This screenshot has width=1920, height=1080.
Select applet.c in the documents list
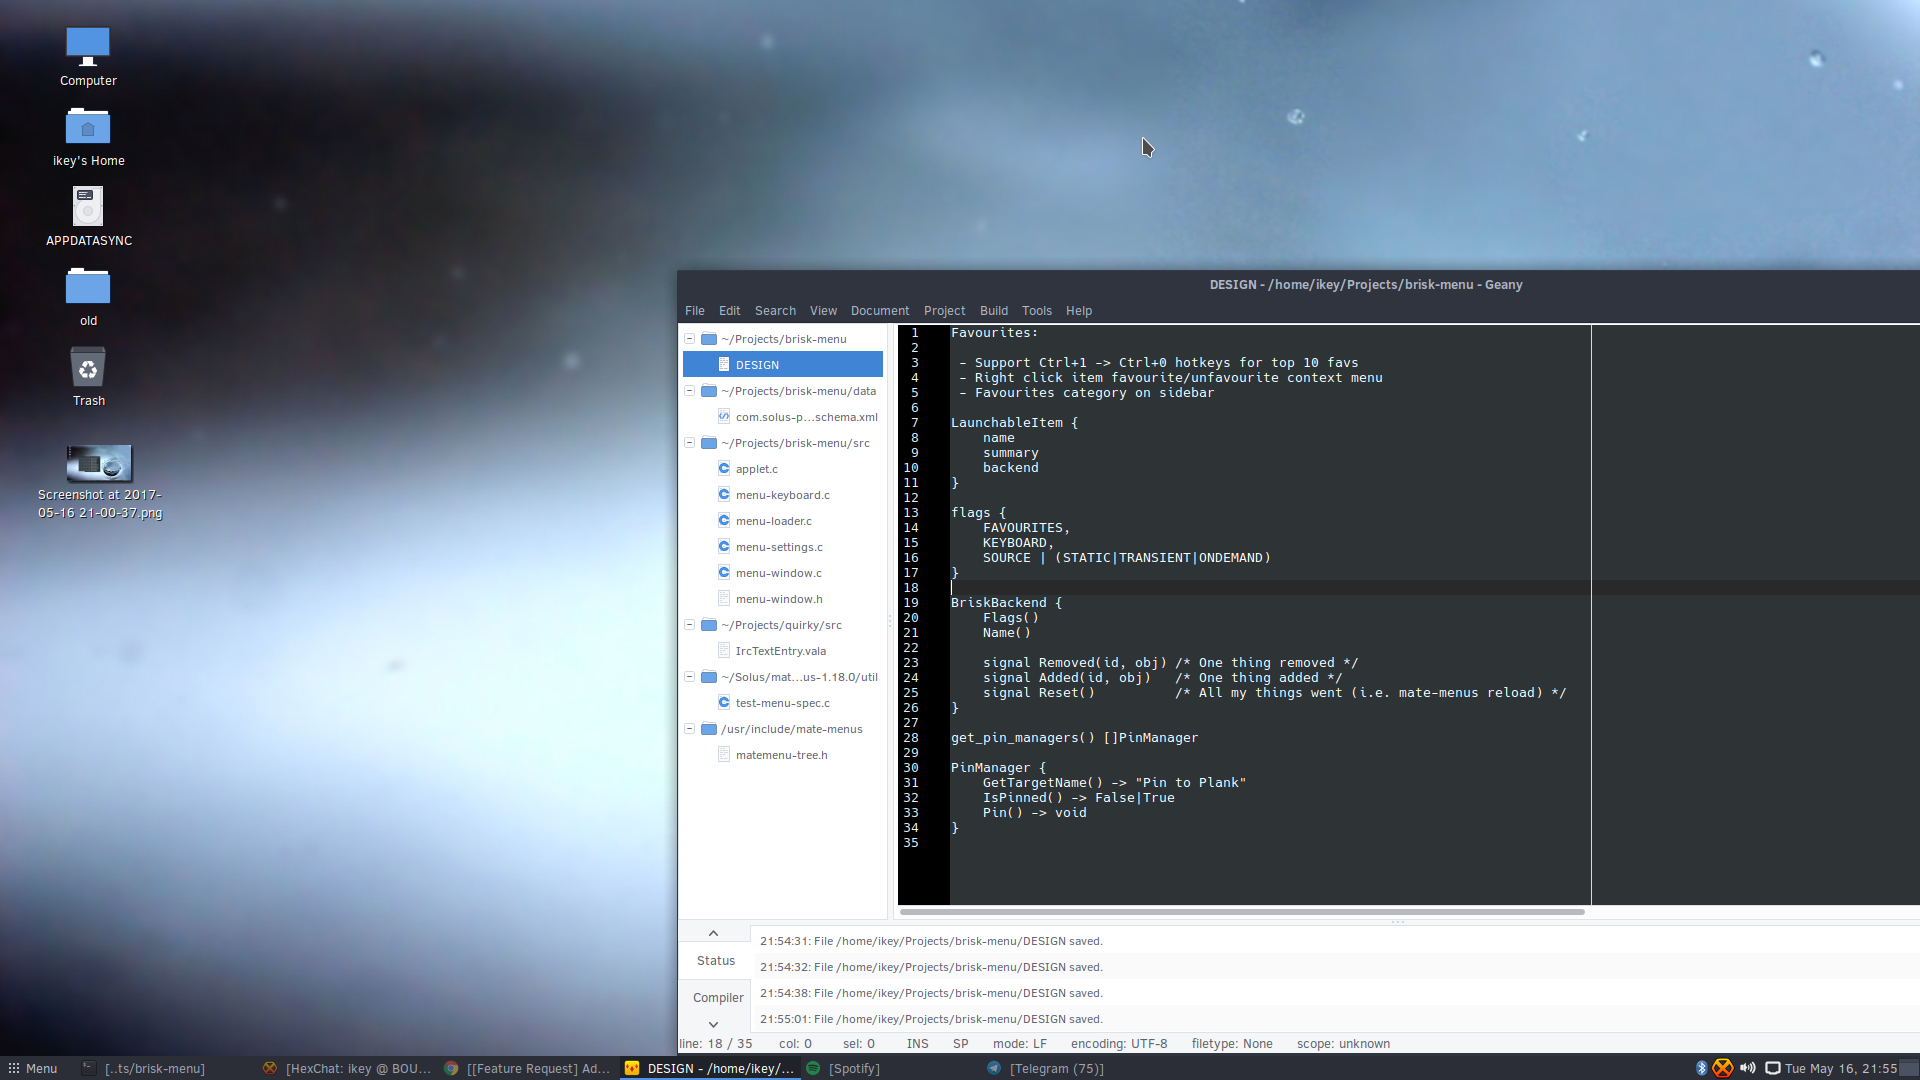(x=782, y=469)
